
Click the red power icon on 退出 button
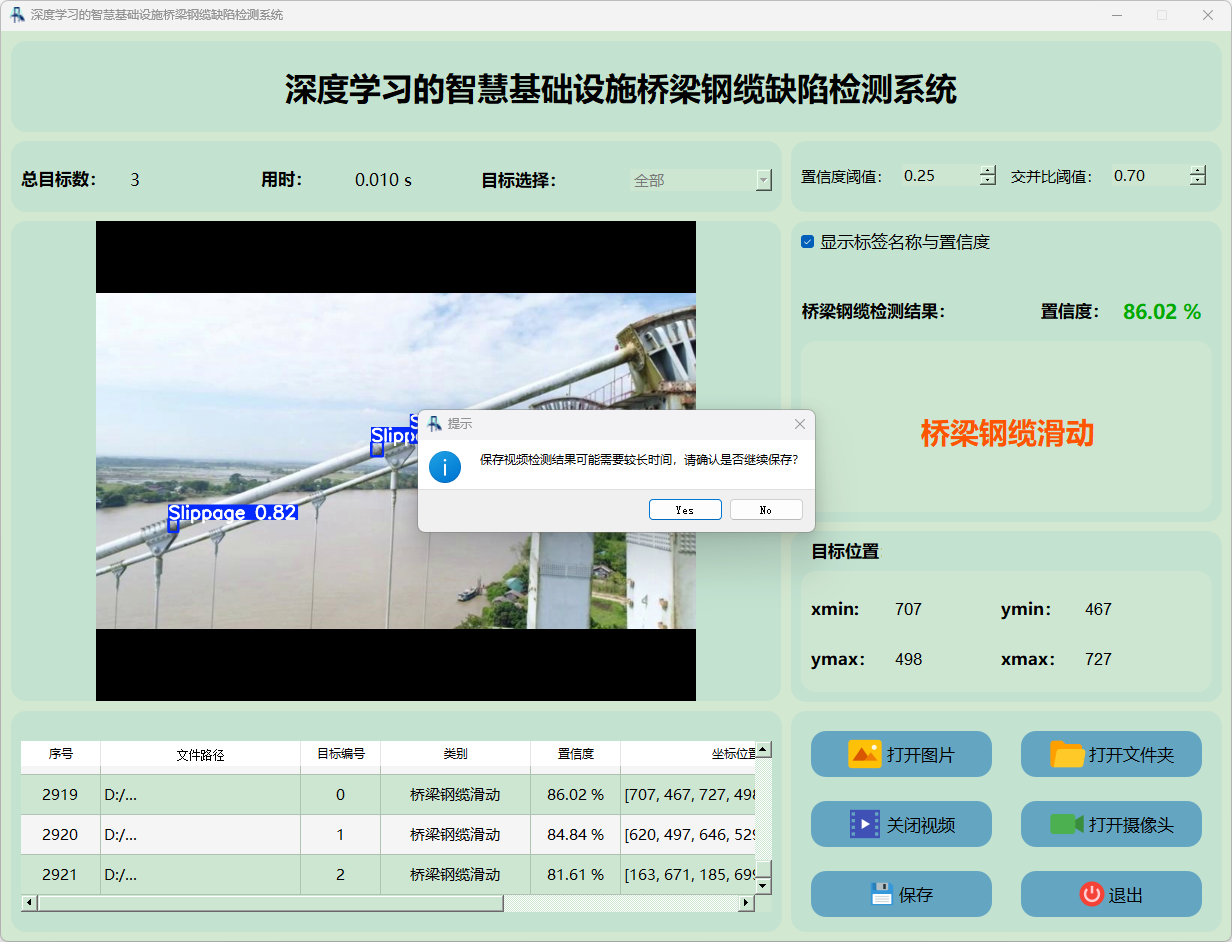coord(1091,894)
